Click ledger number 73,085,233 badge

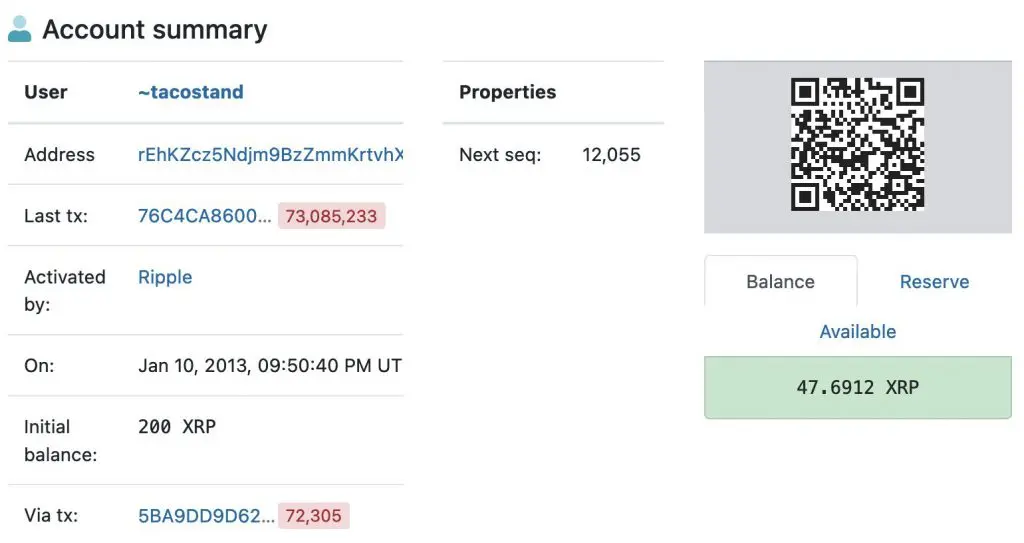click(331, 216)
